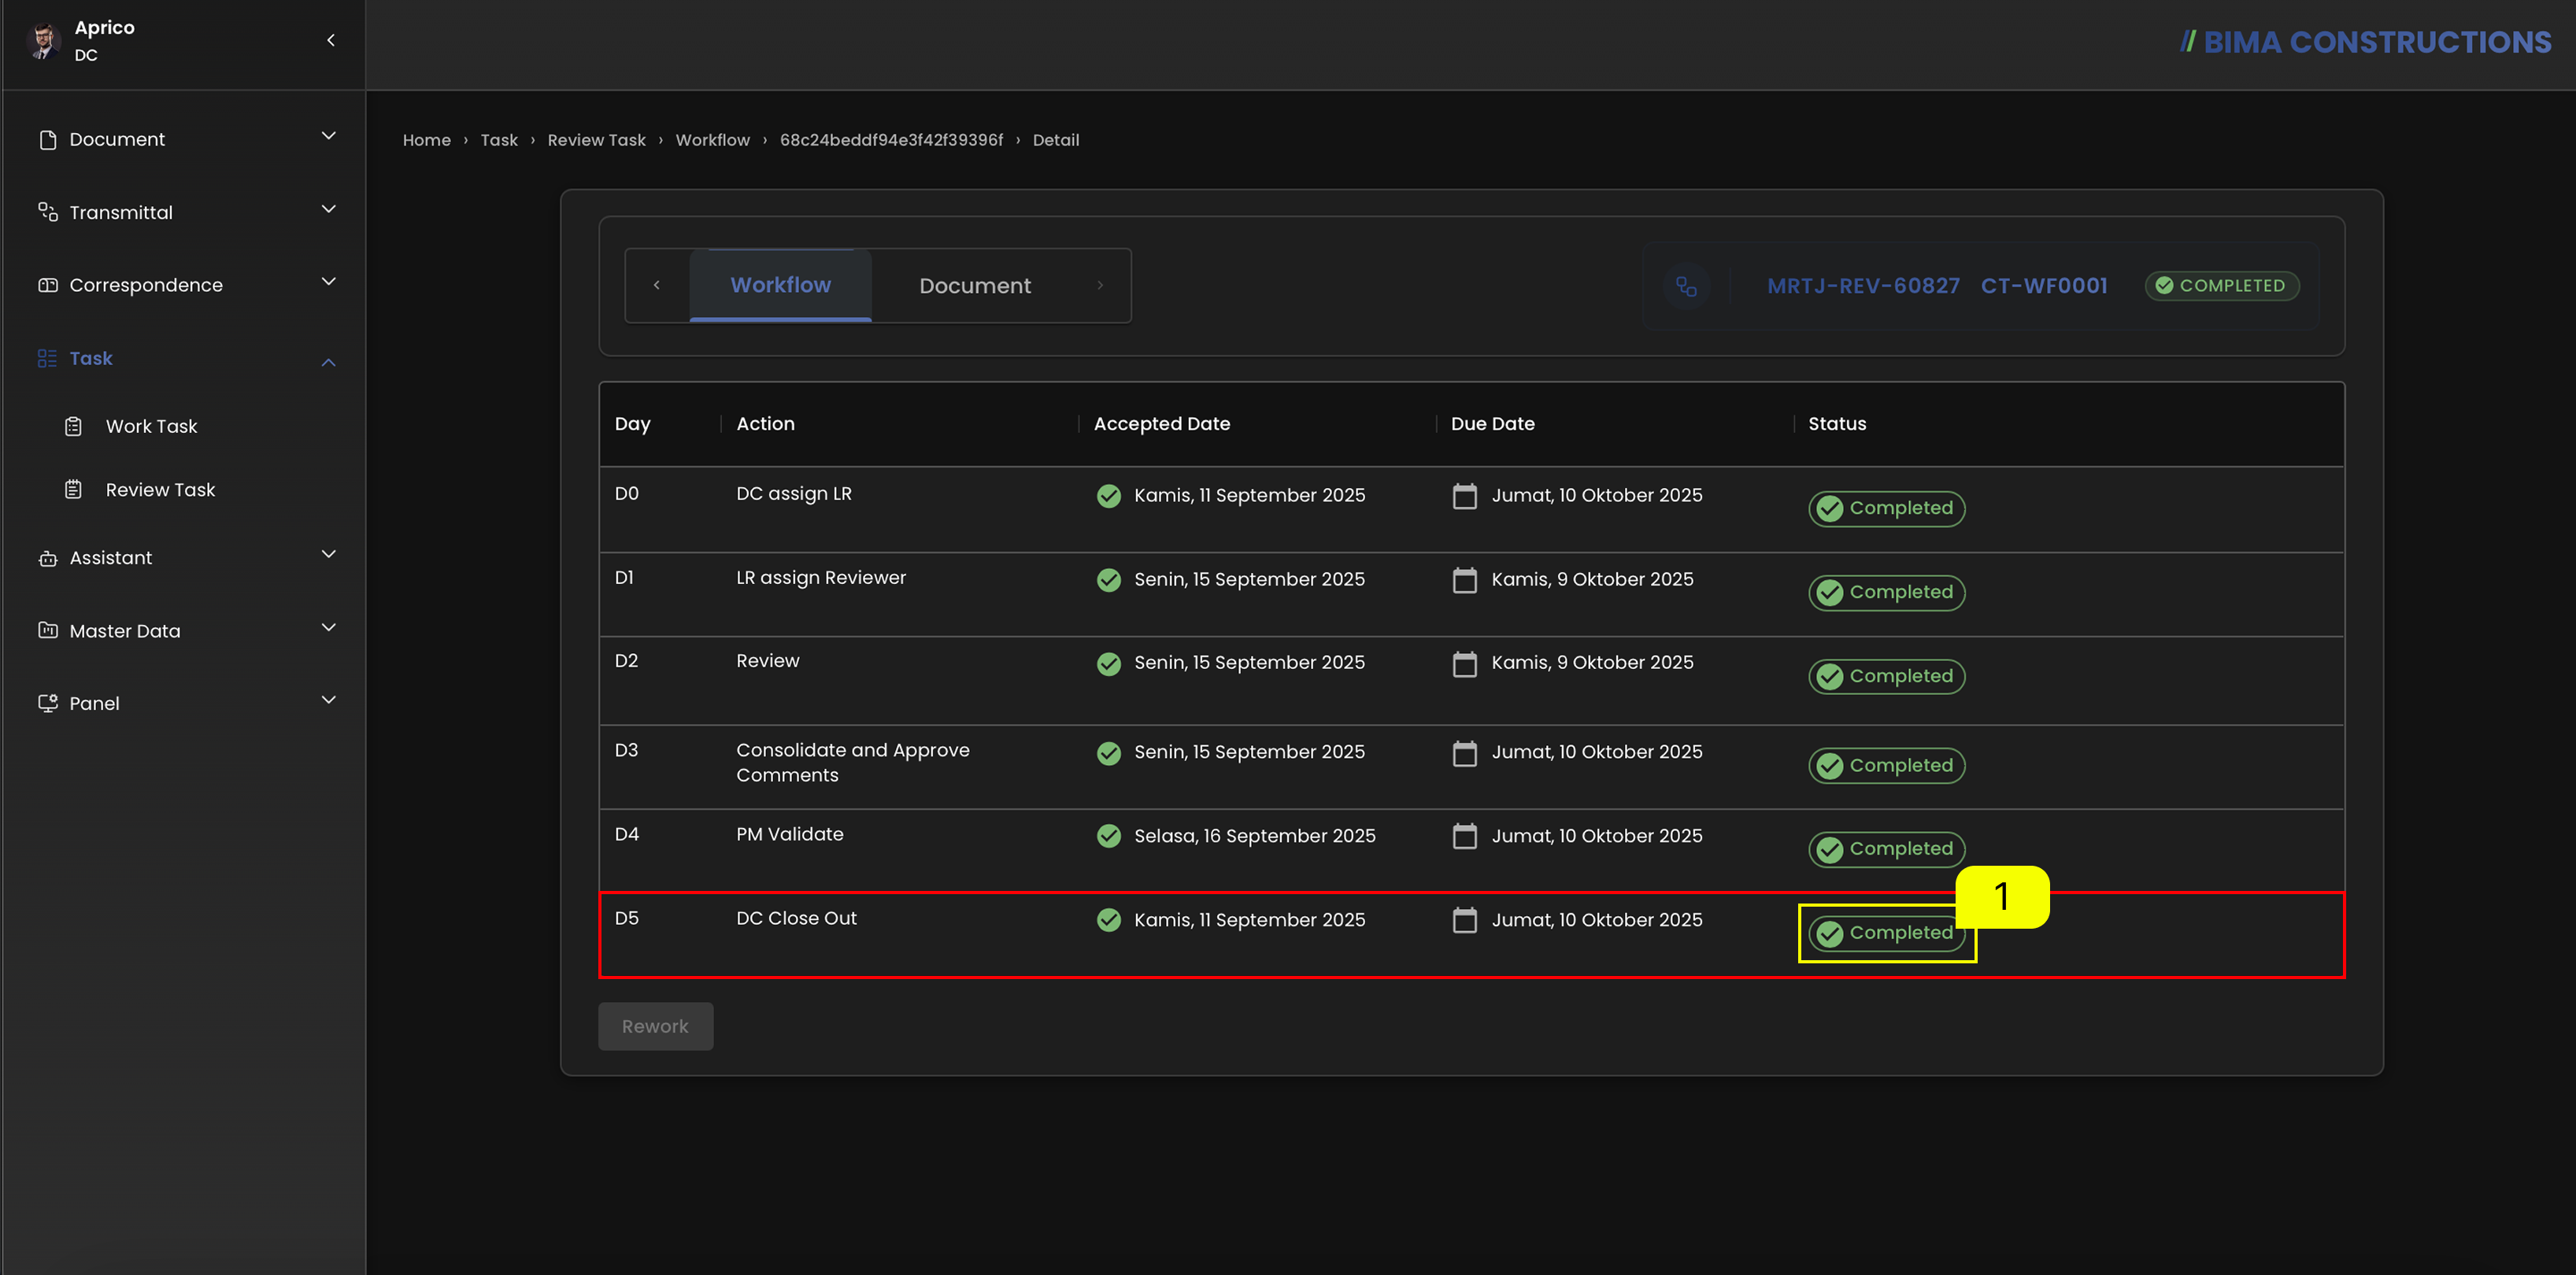2576x1275 pixels.
Task: Click Completed status for LR assign Reviewer
Action: (1886, 592)
